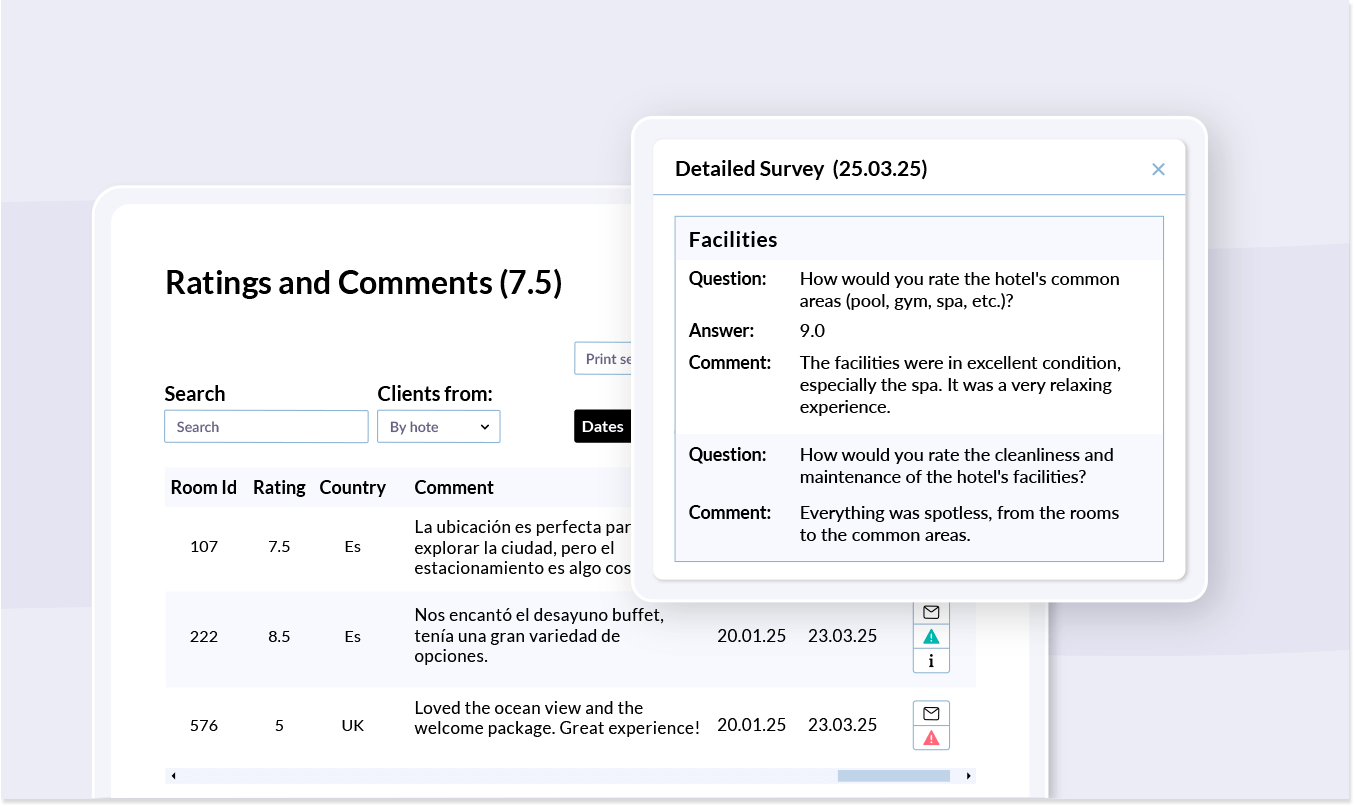Click the left arrow of the horizontal scrollbar

(x=173, y=775)
